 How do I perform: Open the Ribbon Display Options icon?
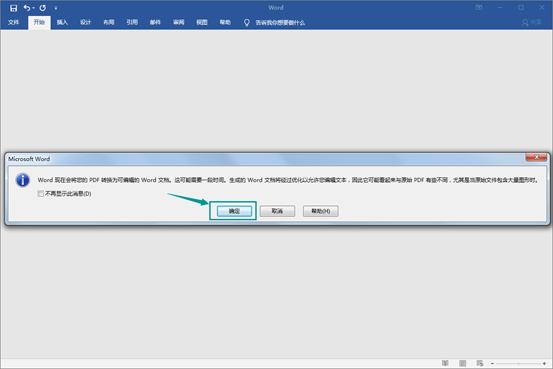pyautogui.click(x=479, y=7)
